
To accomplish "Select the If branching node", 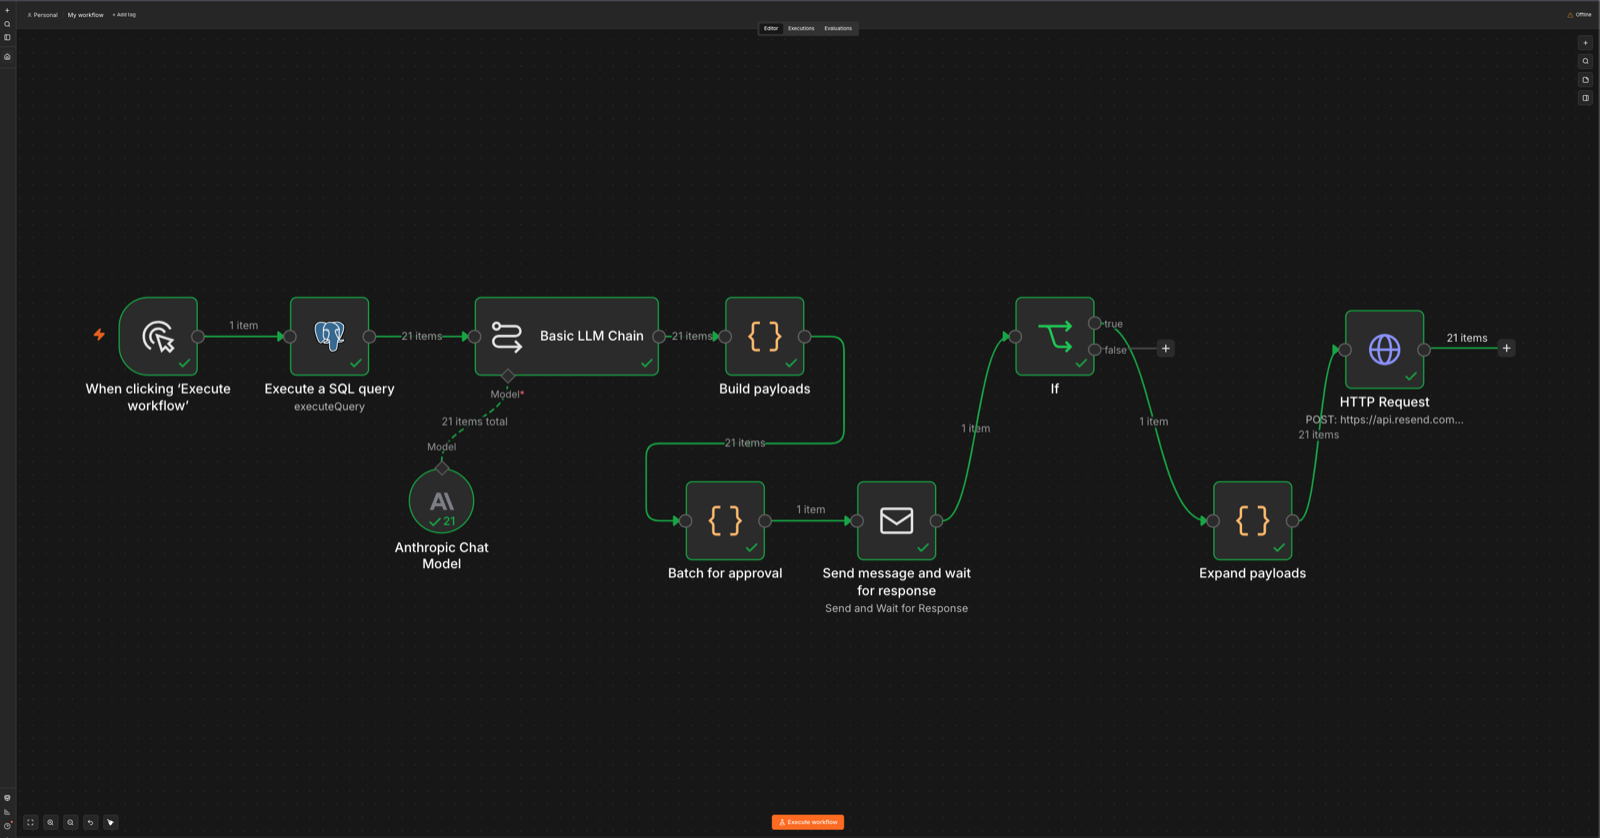I will click(x=1055, y=336).
